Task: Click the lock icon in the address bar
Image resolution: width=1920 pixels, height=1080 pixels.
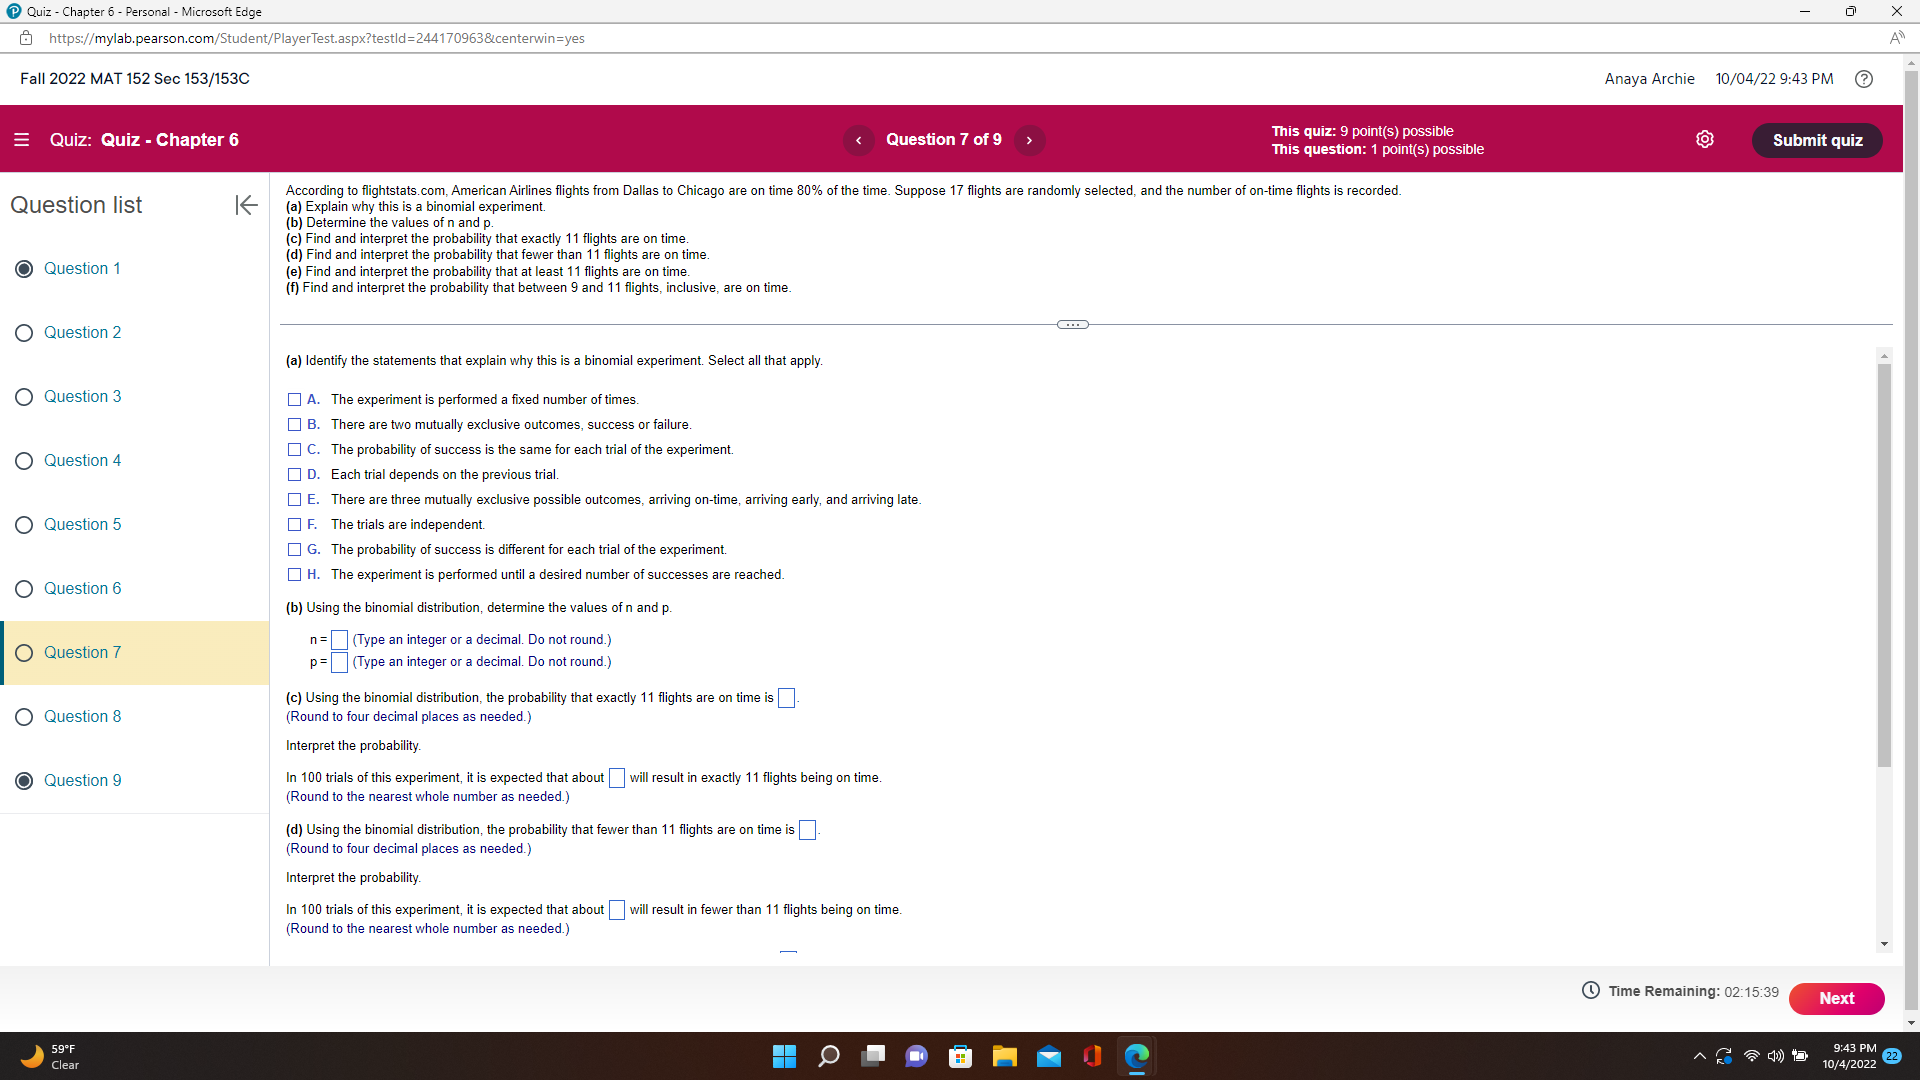Action: (25, 38)
